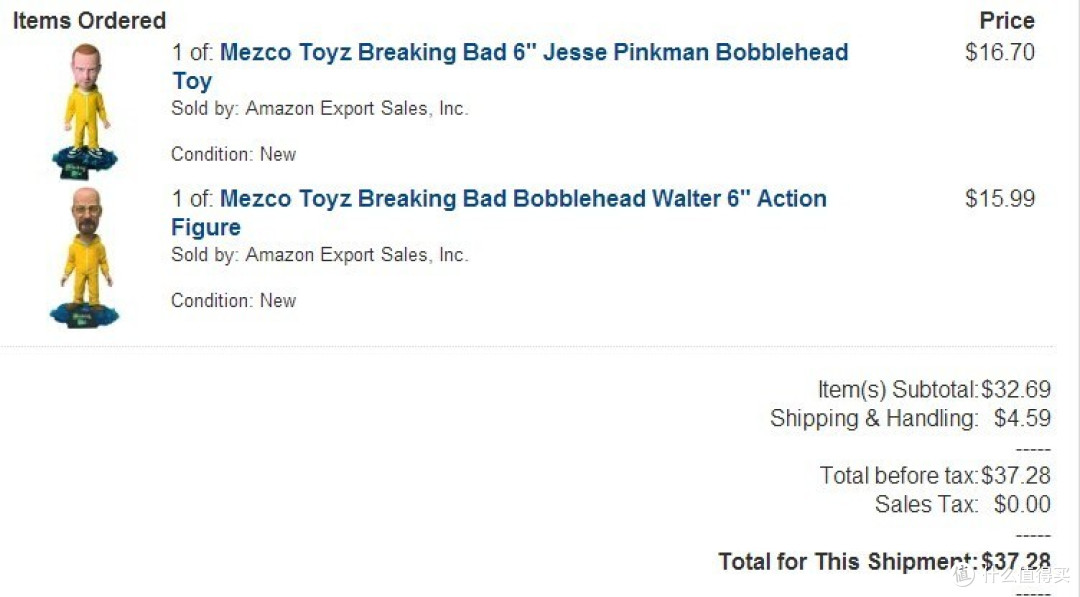The height and width of the screenshot is (597, 1080).
Task: Click the Total for This Shipment amount
Action: (x=1016, y=562)
